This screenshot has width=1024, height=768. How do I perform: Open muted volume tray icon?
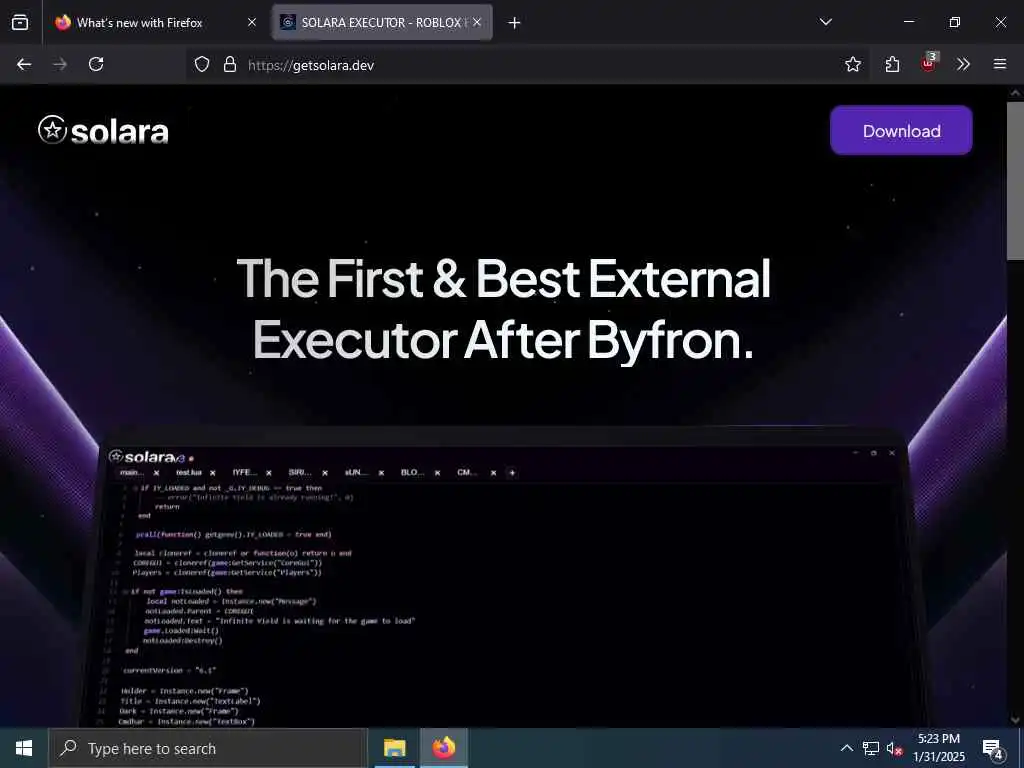894,748
